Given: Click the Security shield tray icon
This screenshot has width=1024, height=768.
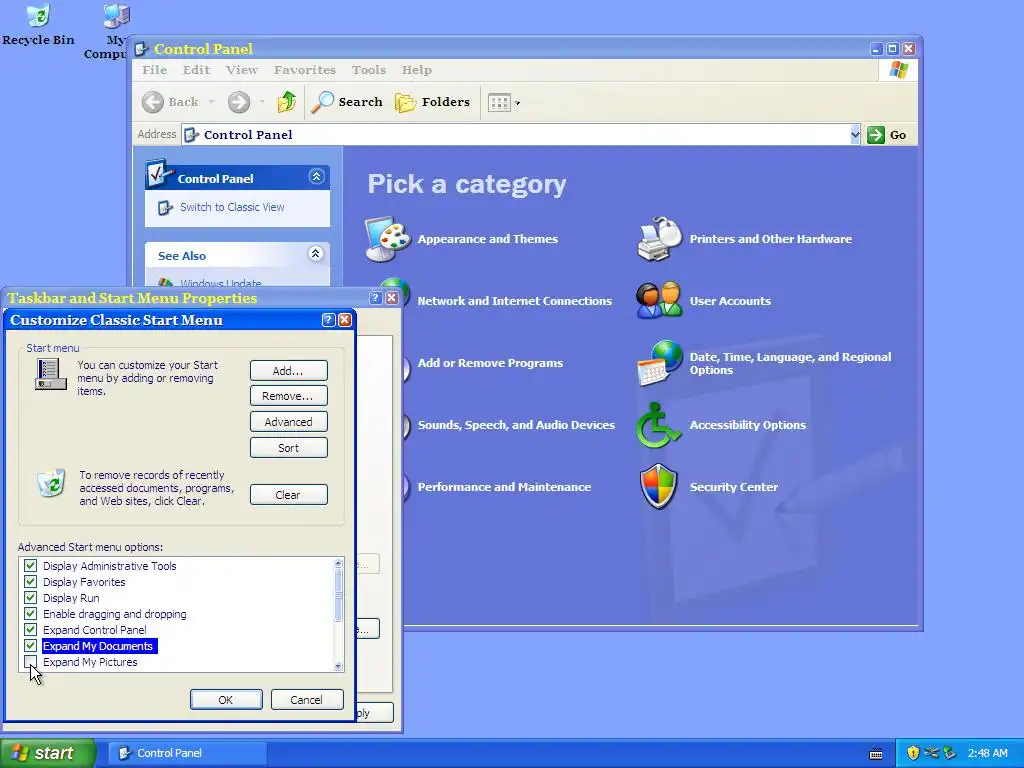Looking at the screenshot, I should click(913, 753).
